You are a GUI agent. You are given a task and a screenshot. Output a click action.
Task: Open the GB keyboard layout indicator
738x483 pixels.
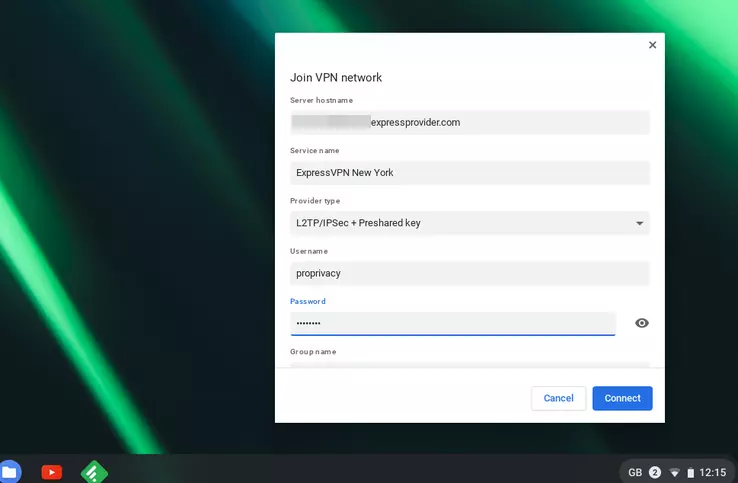point(634,472)
